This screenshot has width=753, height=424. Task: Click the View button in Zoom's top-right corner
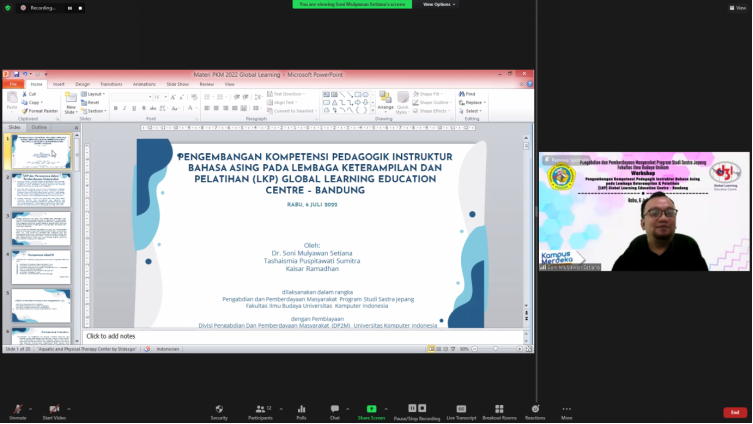click(738, 8)
